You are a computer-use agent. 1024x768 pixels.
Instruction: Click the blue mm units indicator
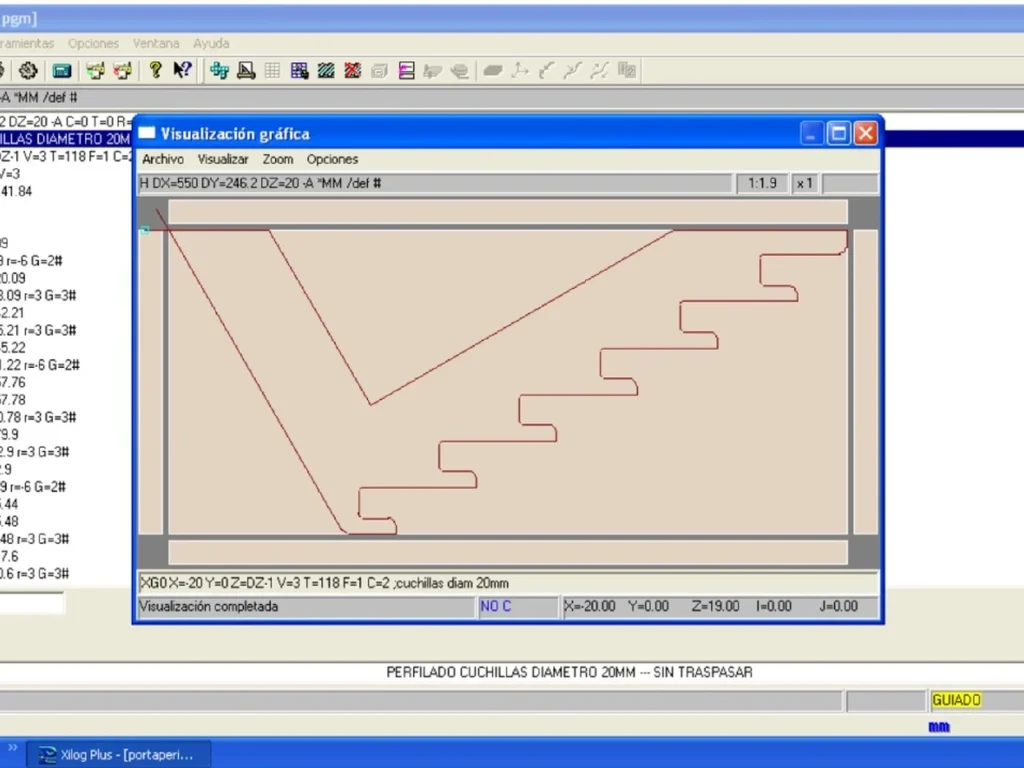click(x=938, y=727)
